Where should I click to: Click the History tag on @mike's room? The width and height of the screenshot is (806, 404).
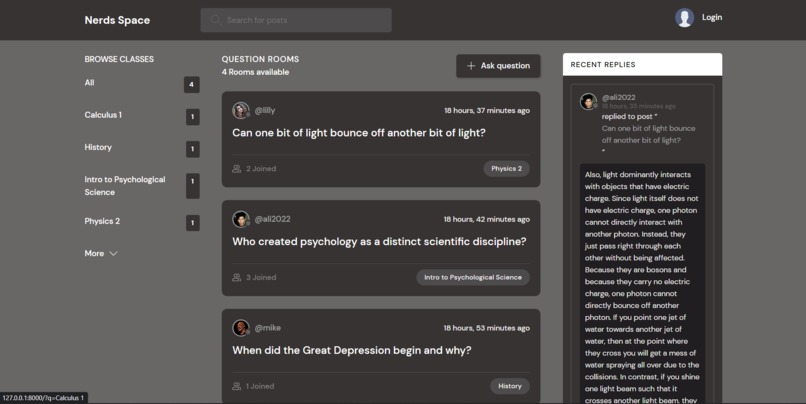point(510,386)
